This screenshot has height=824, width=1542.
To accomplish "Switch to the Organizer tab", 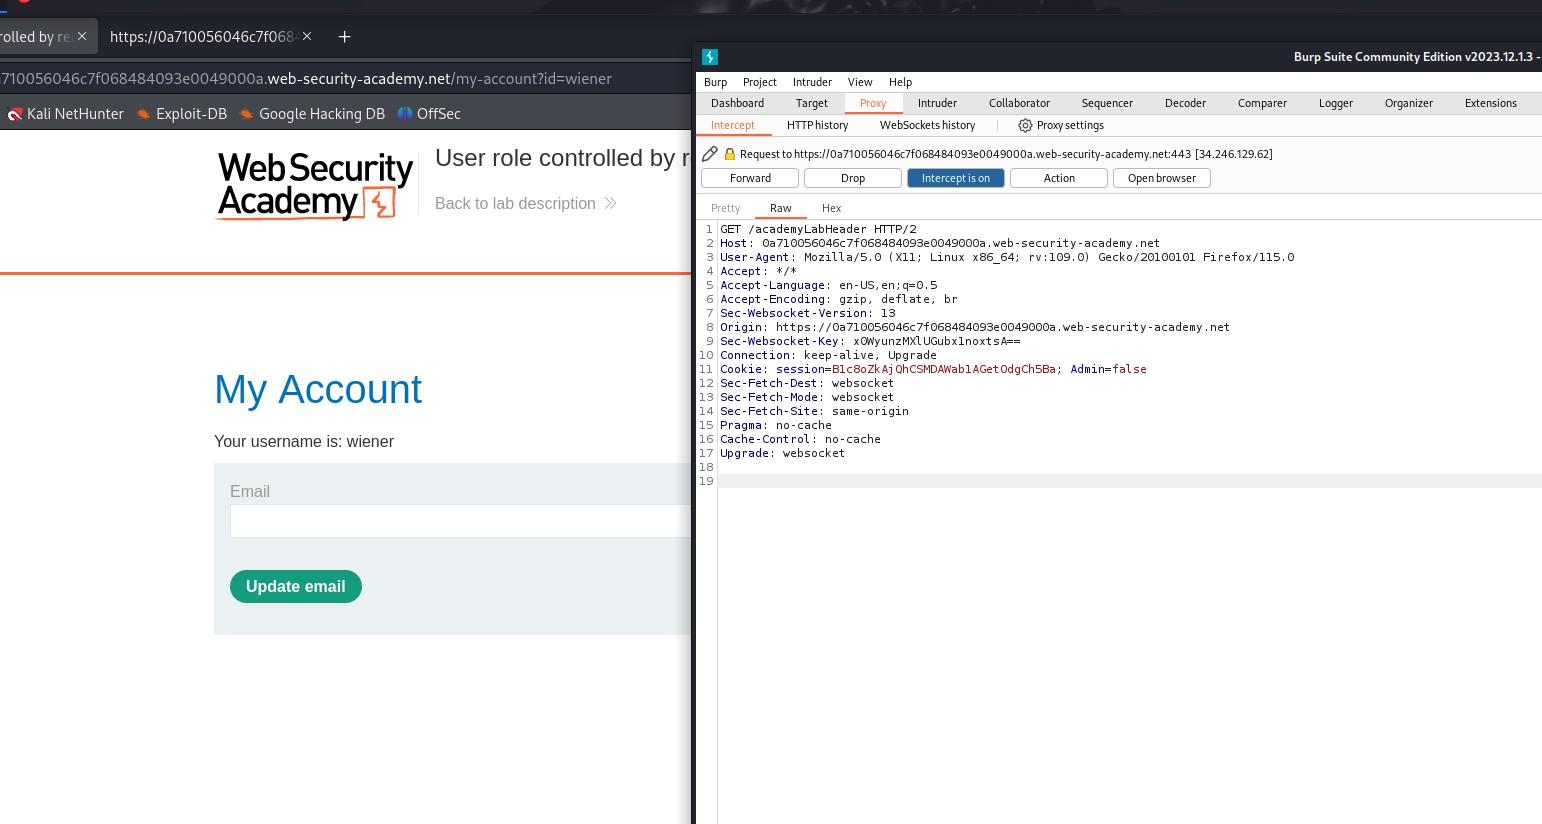I will tap(1408, 103).
